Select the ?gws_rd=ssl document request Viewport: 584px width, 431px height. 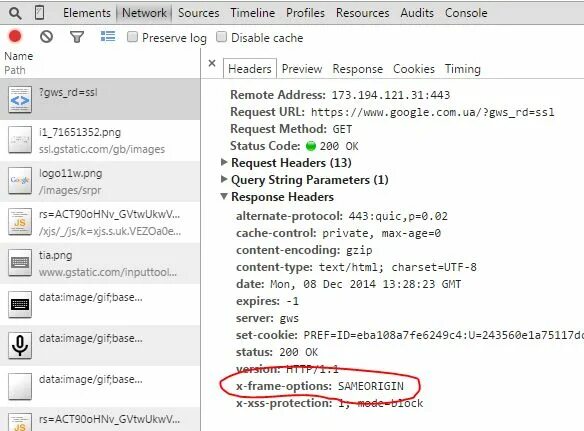(x=100, y=99)
